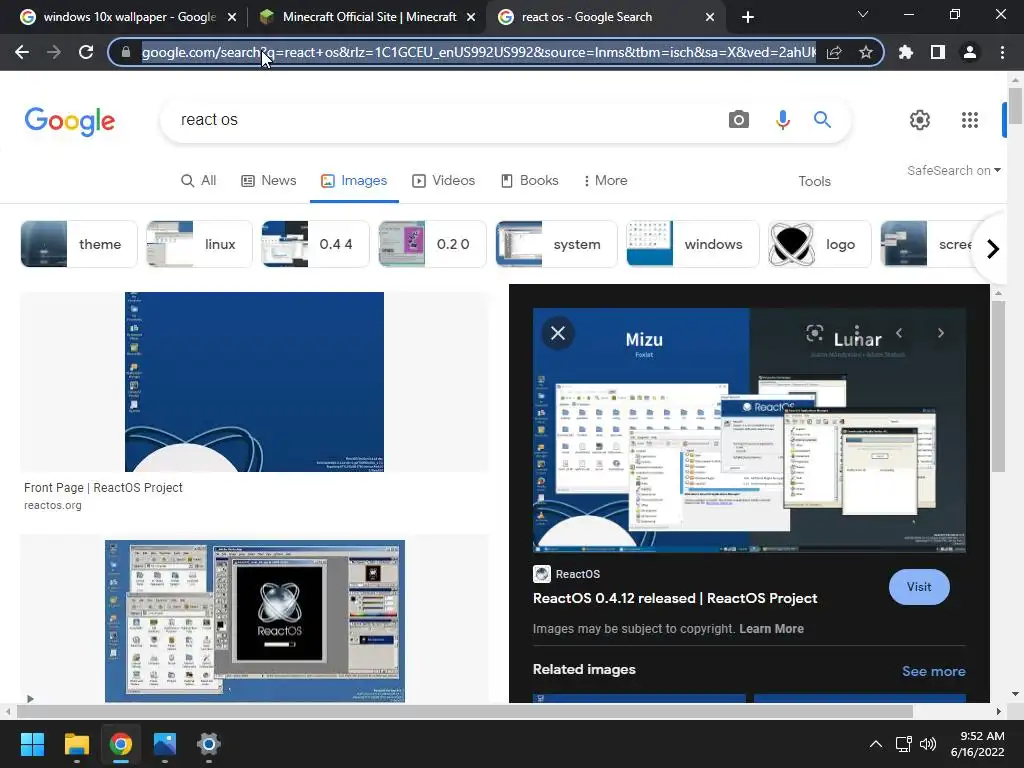This screenshot has width=1024, height=768.
Task: Switch to Videos results tab
Action: coord(443,181)
